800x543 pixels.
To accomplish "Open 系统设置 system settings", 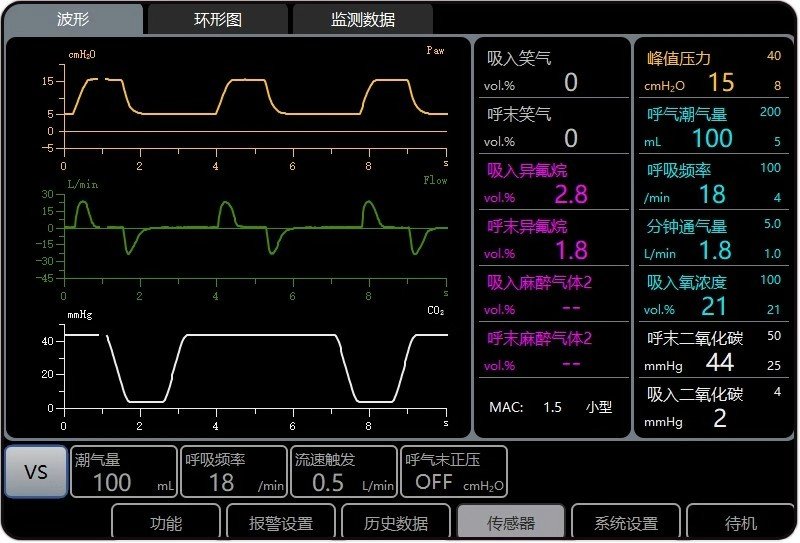I will [626, 523].
